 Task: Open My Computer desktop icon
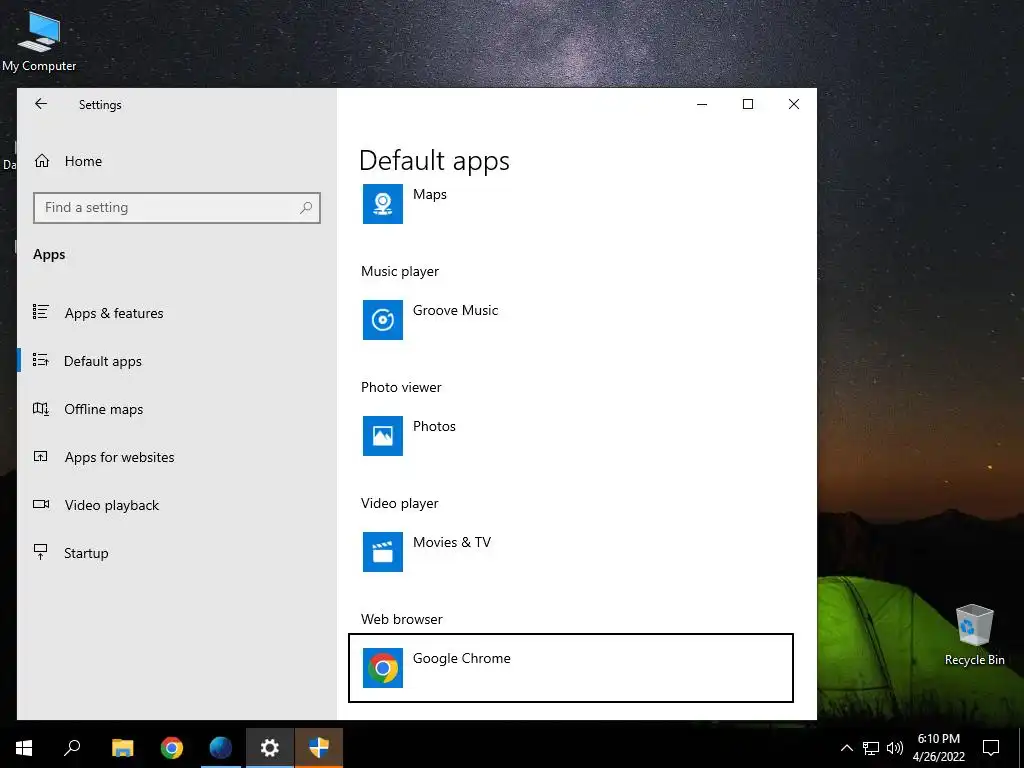pos(39,40)
